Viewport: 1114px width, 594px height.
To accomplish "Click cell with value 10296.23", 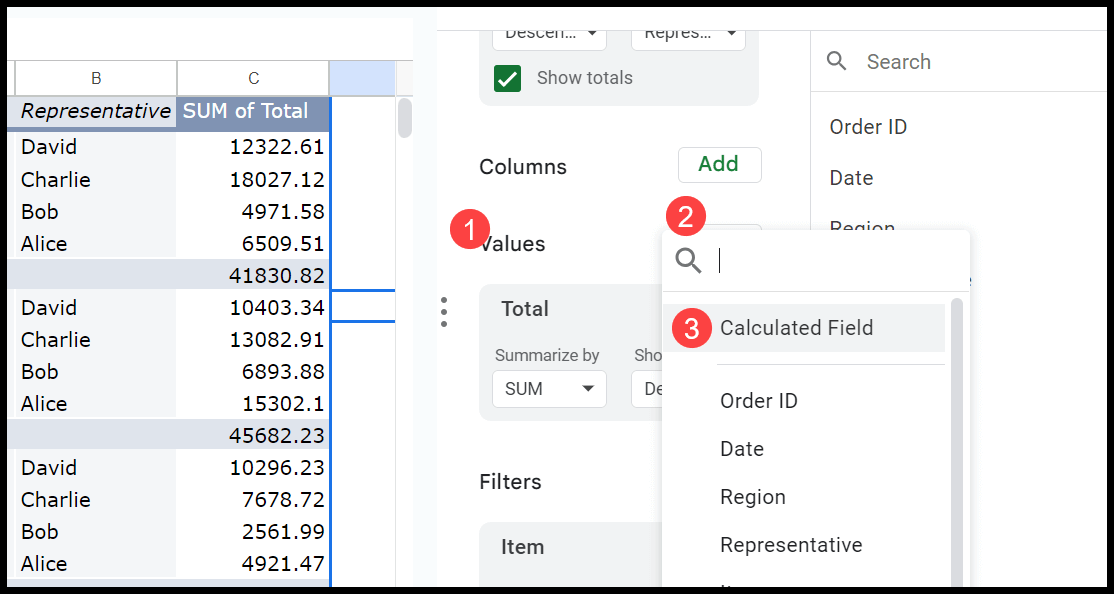I will click(254, 468).
